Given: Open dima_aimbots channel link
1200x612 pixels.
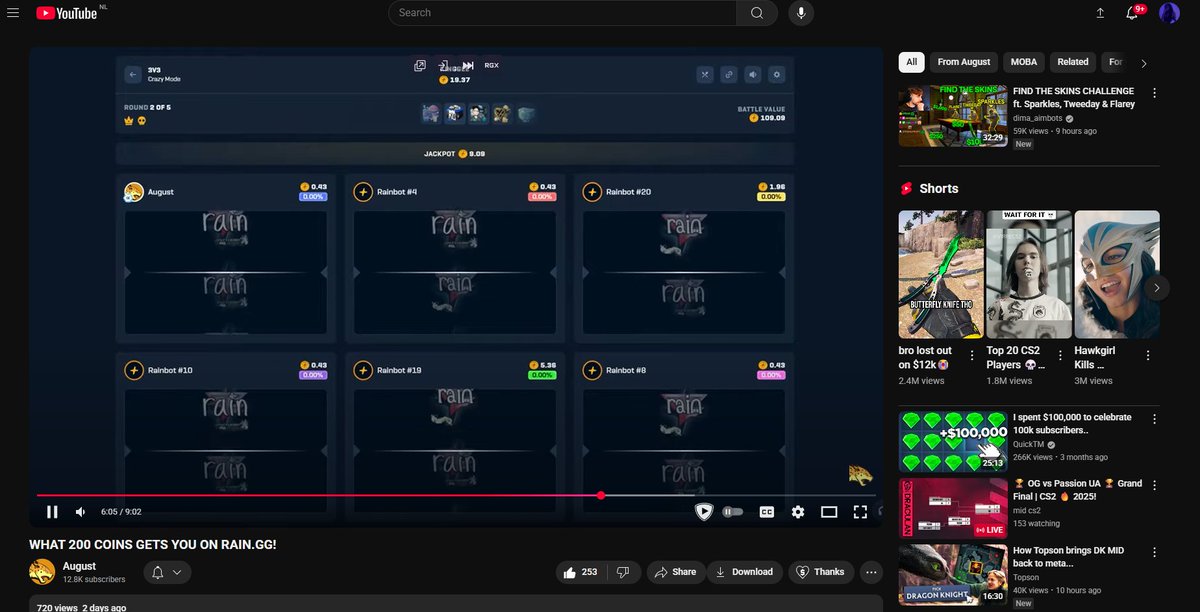Looking at the screenshot, I should pos(1037,118).
